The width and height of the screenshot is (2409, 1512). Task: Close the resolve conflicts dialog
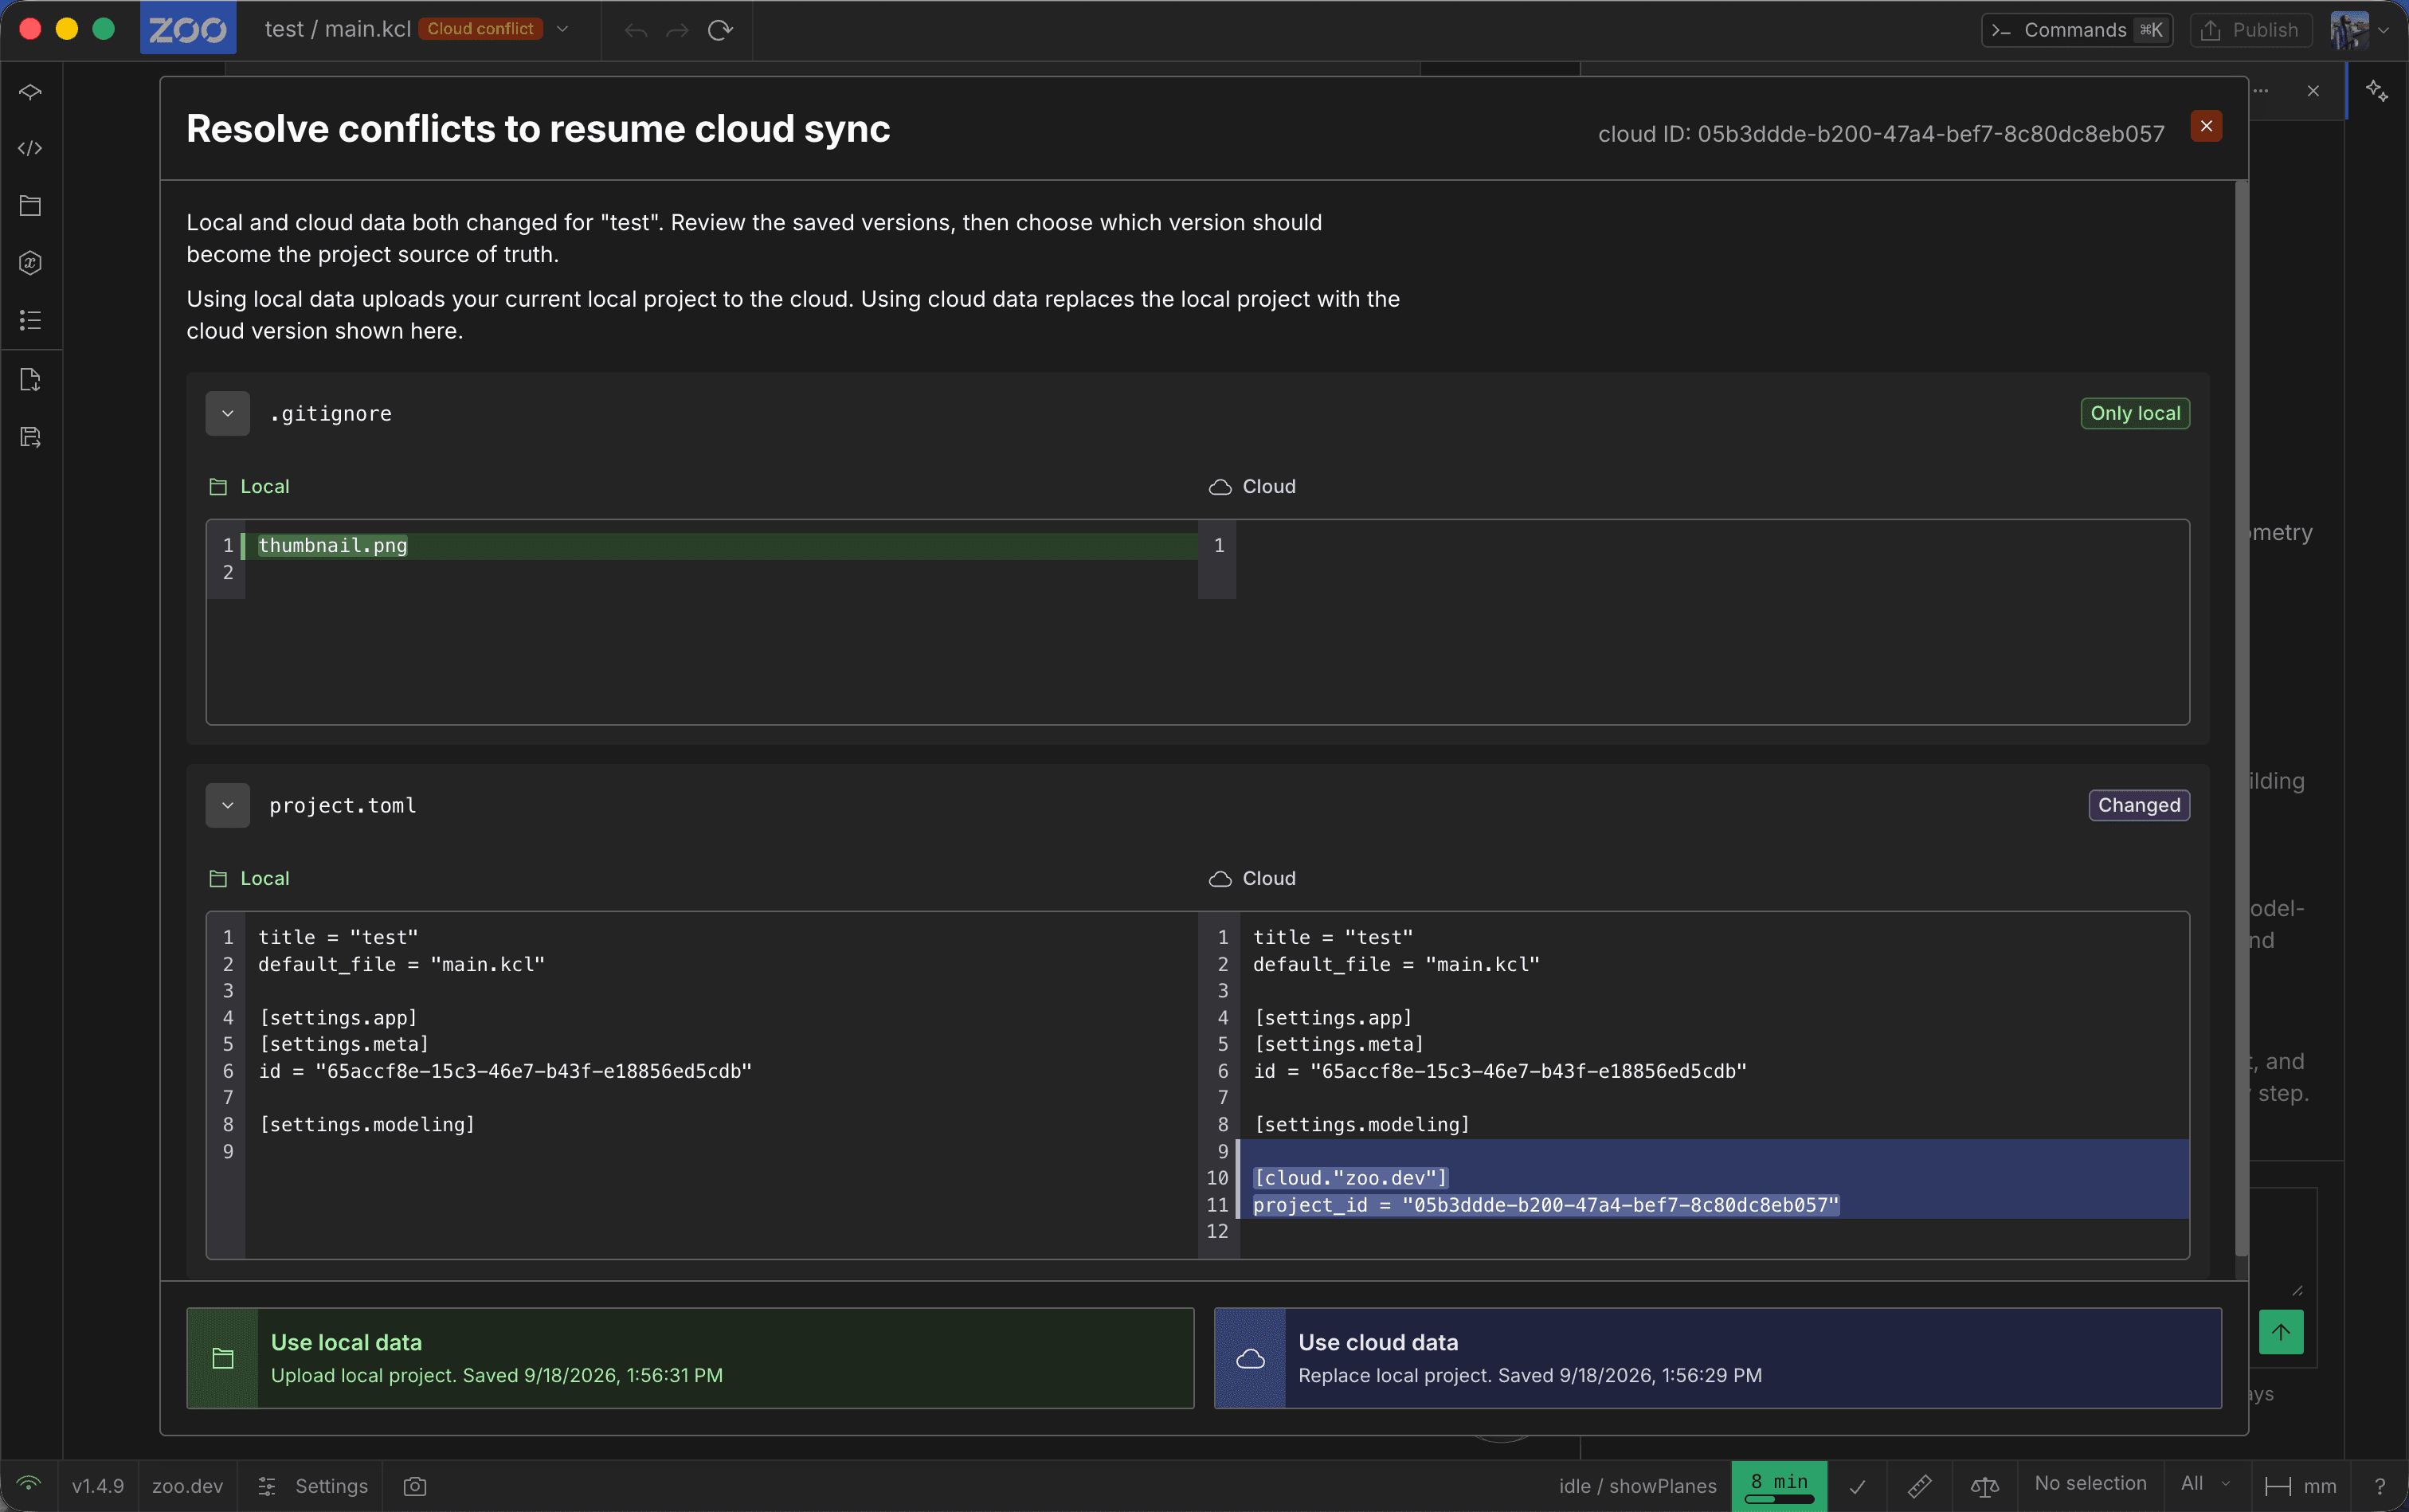click(x=2206, y=126)
